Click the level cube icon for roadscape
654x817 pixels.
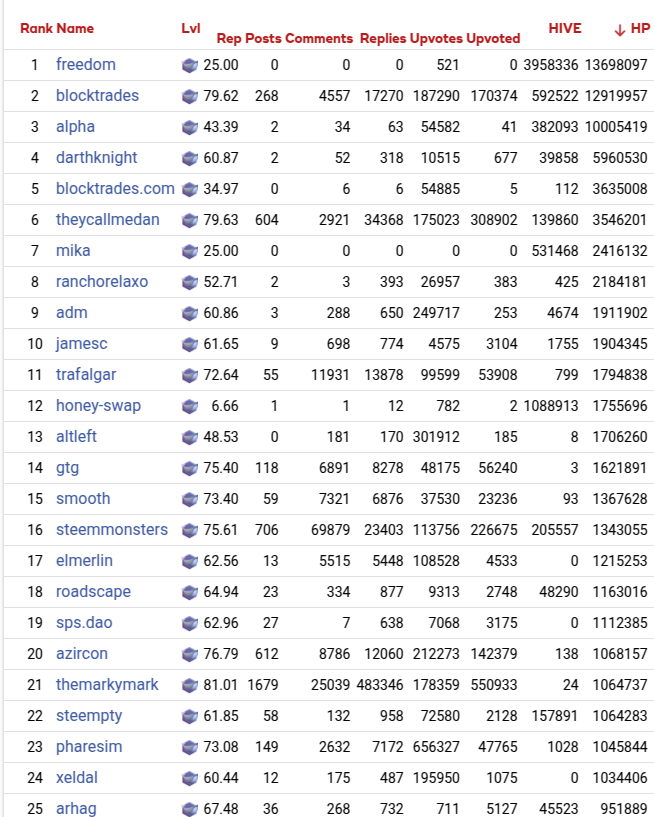pyautogui.click(x=190, y=592)
